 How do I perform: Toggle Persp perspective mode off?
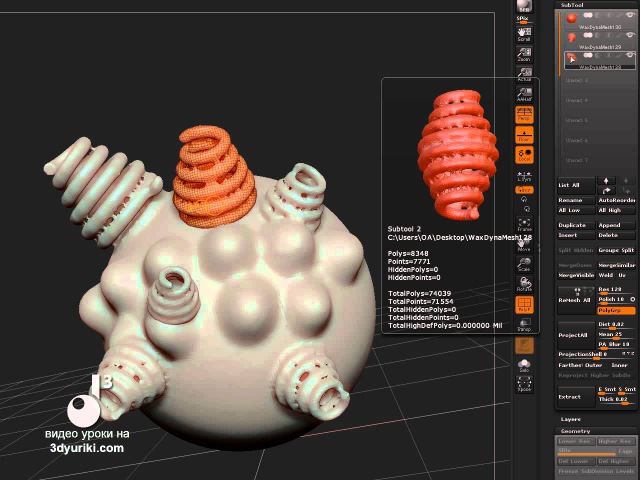[524, 115]
